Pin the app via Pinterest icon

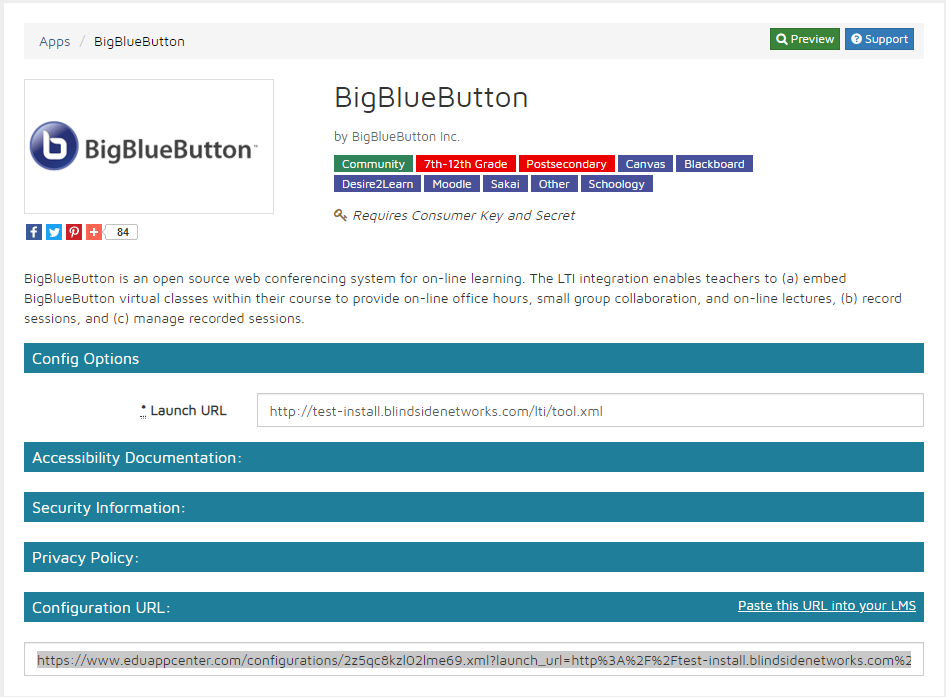(x=74, y=232)
